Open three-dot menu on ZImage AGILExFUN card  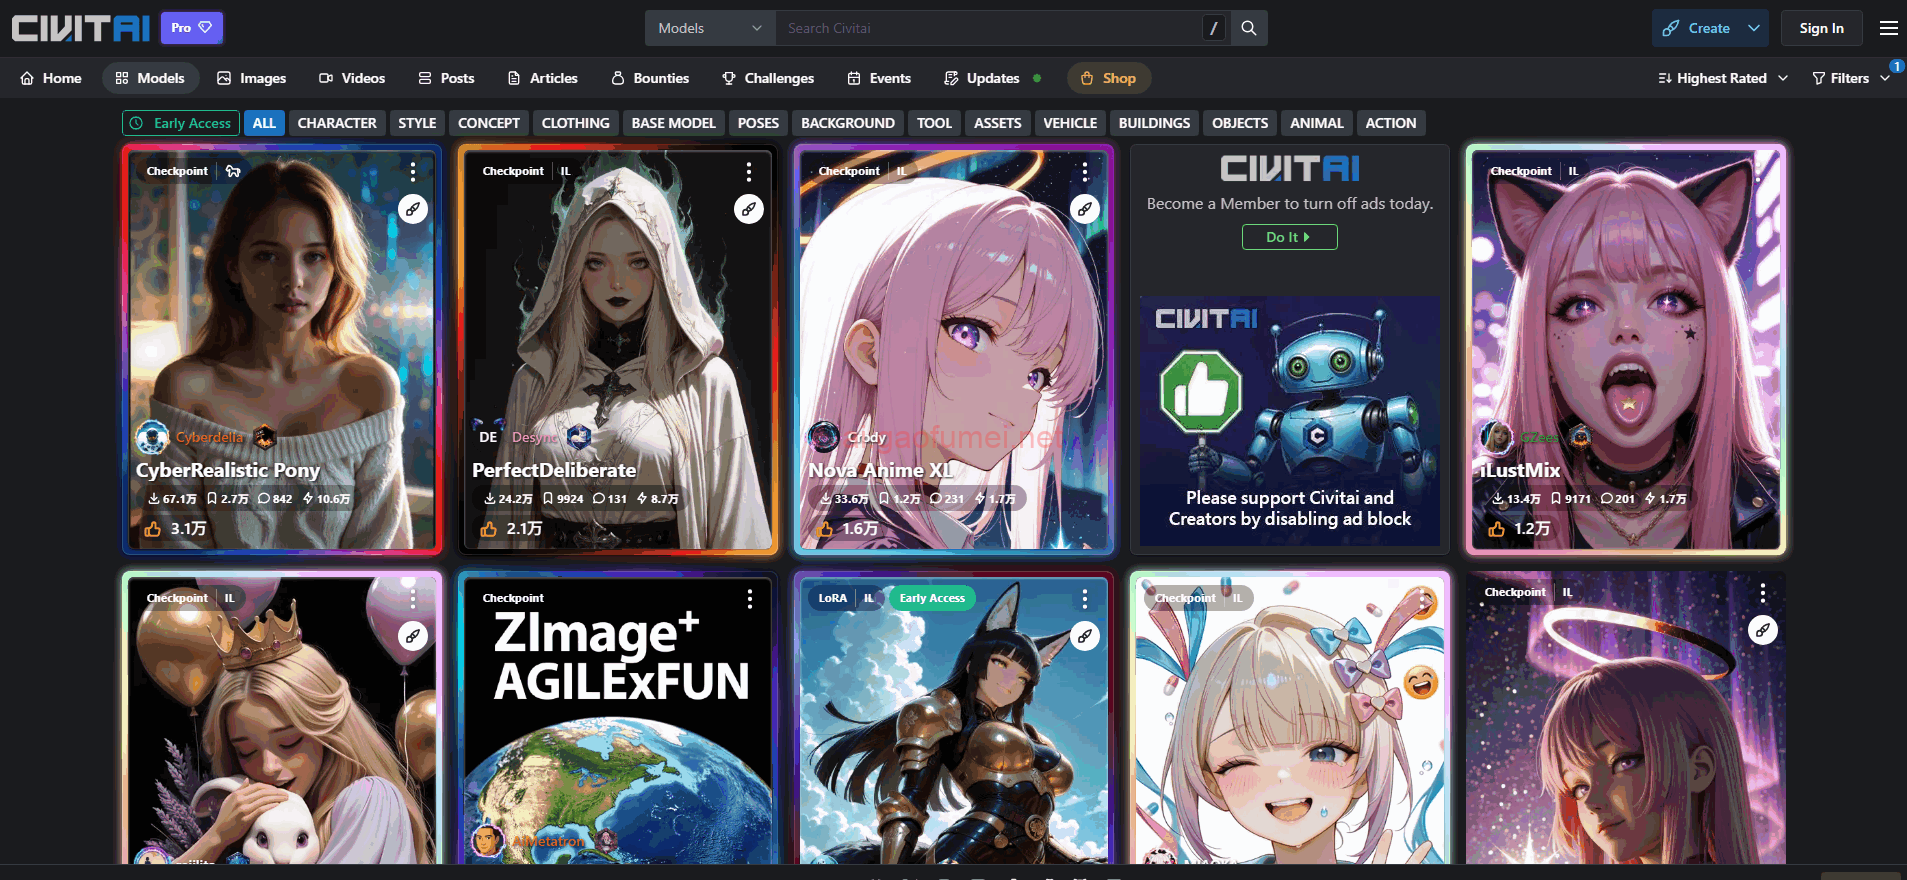click(749, 599)
